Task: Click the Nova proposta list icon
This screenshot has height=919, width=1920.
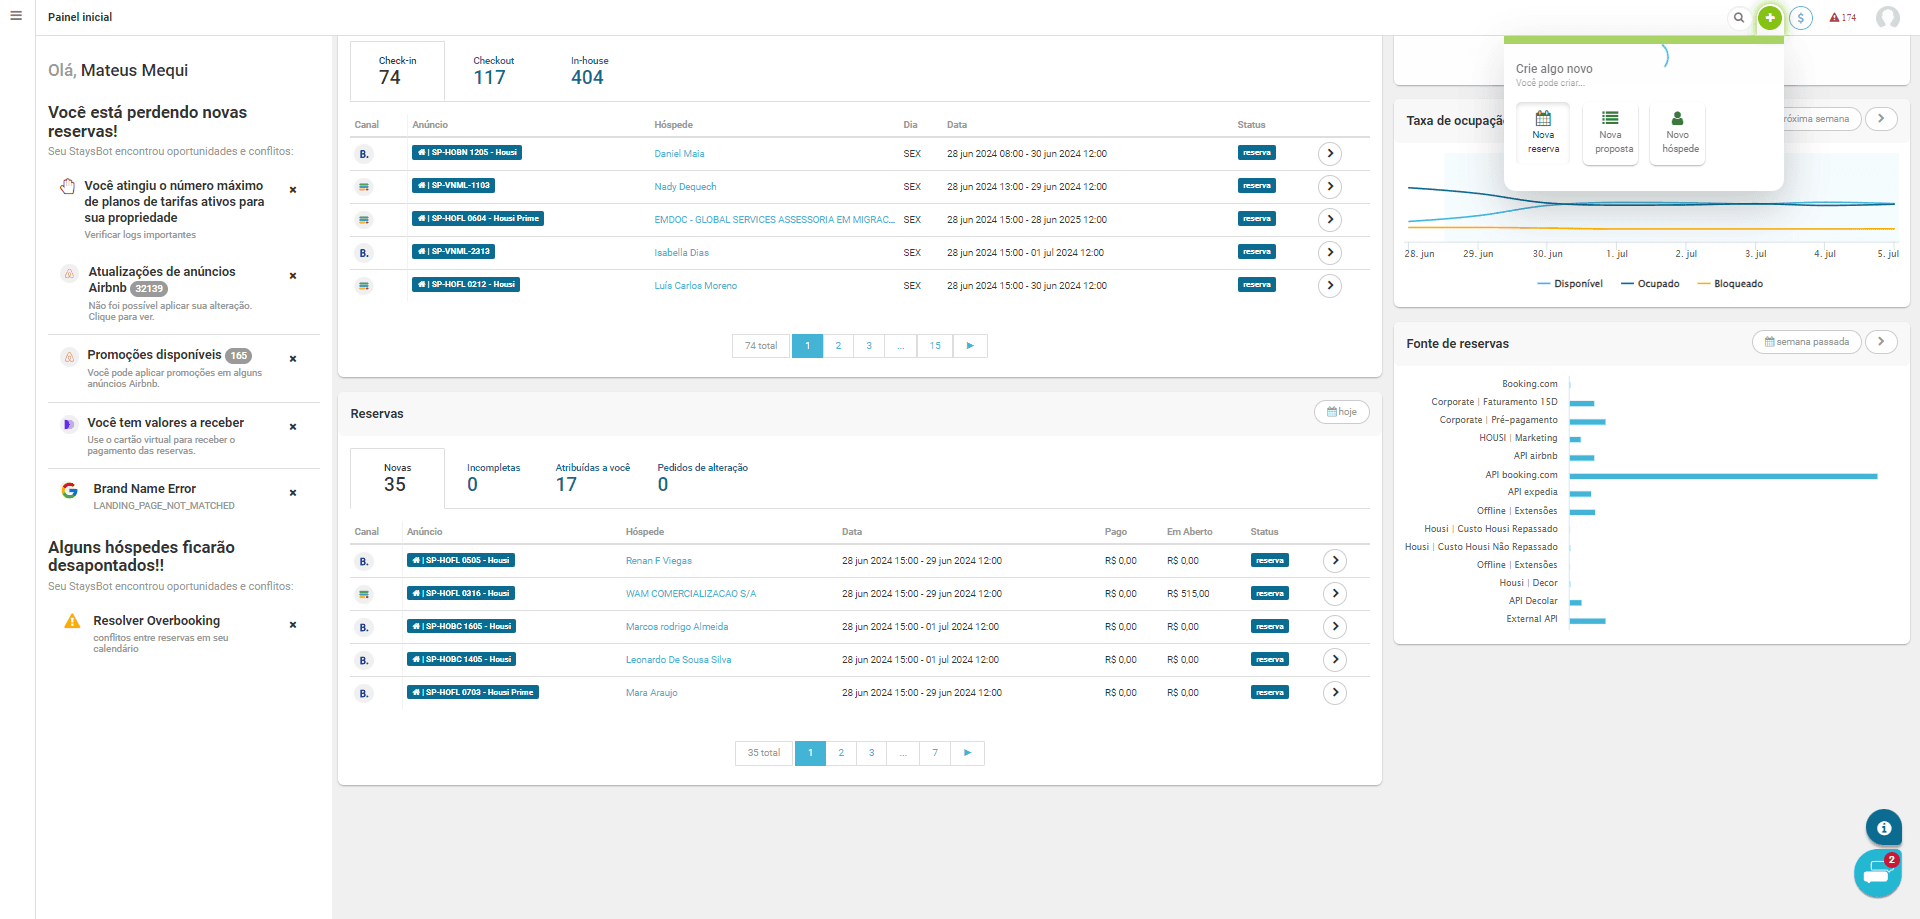Action: coord(1610,118)
